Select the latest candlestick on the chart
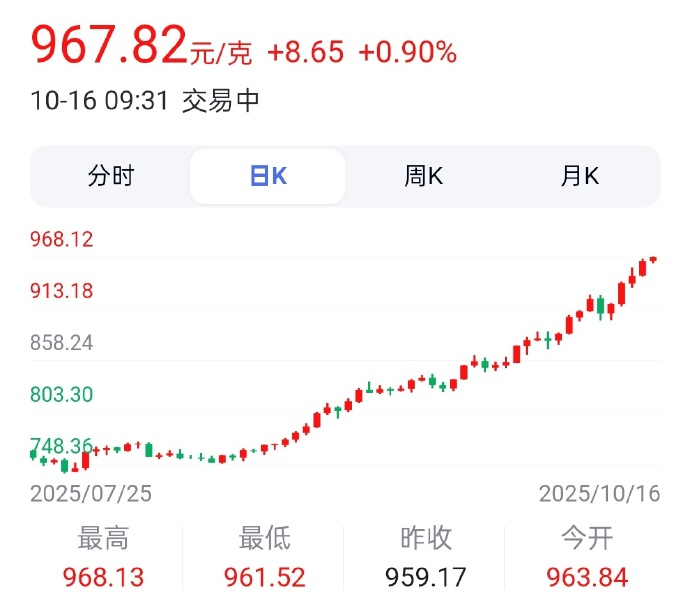Viewport: 690px width, 606px height. pos(653,260)
